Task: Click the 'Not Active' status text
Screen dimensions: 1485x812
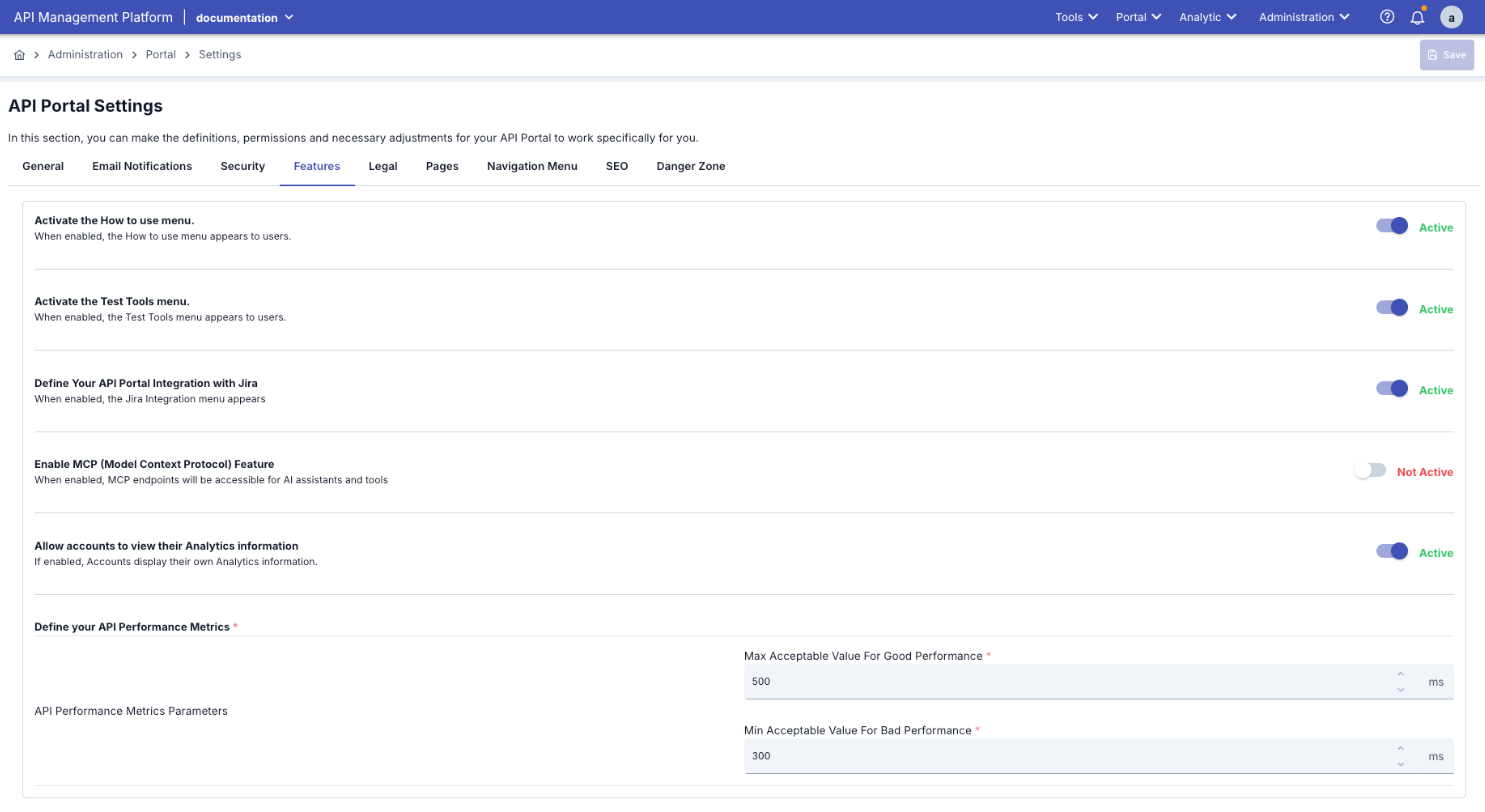Action: (x=1425, y=472)
